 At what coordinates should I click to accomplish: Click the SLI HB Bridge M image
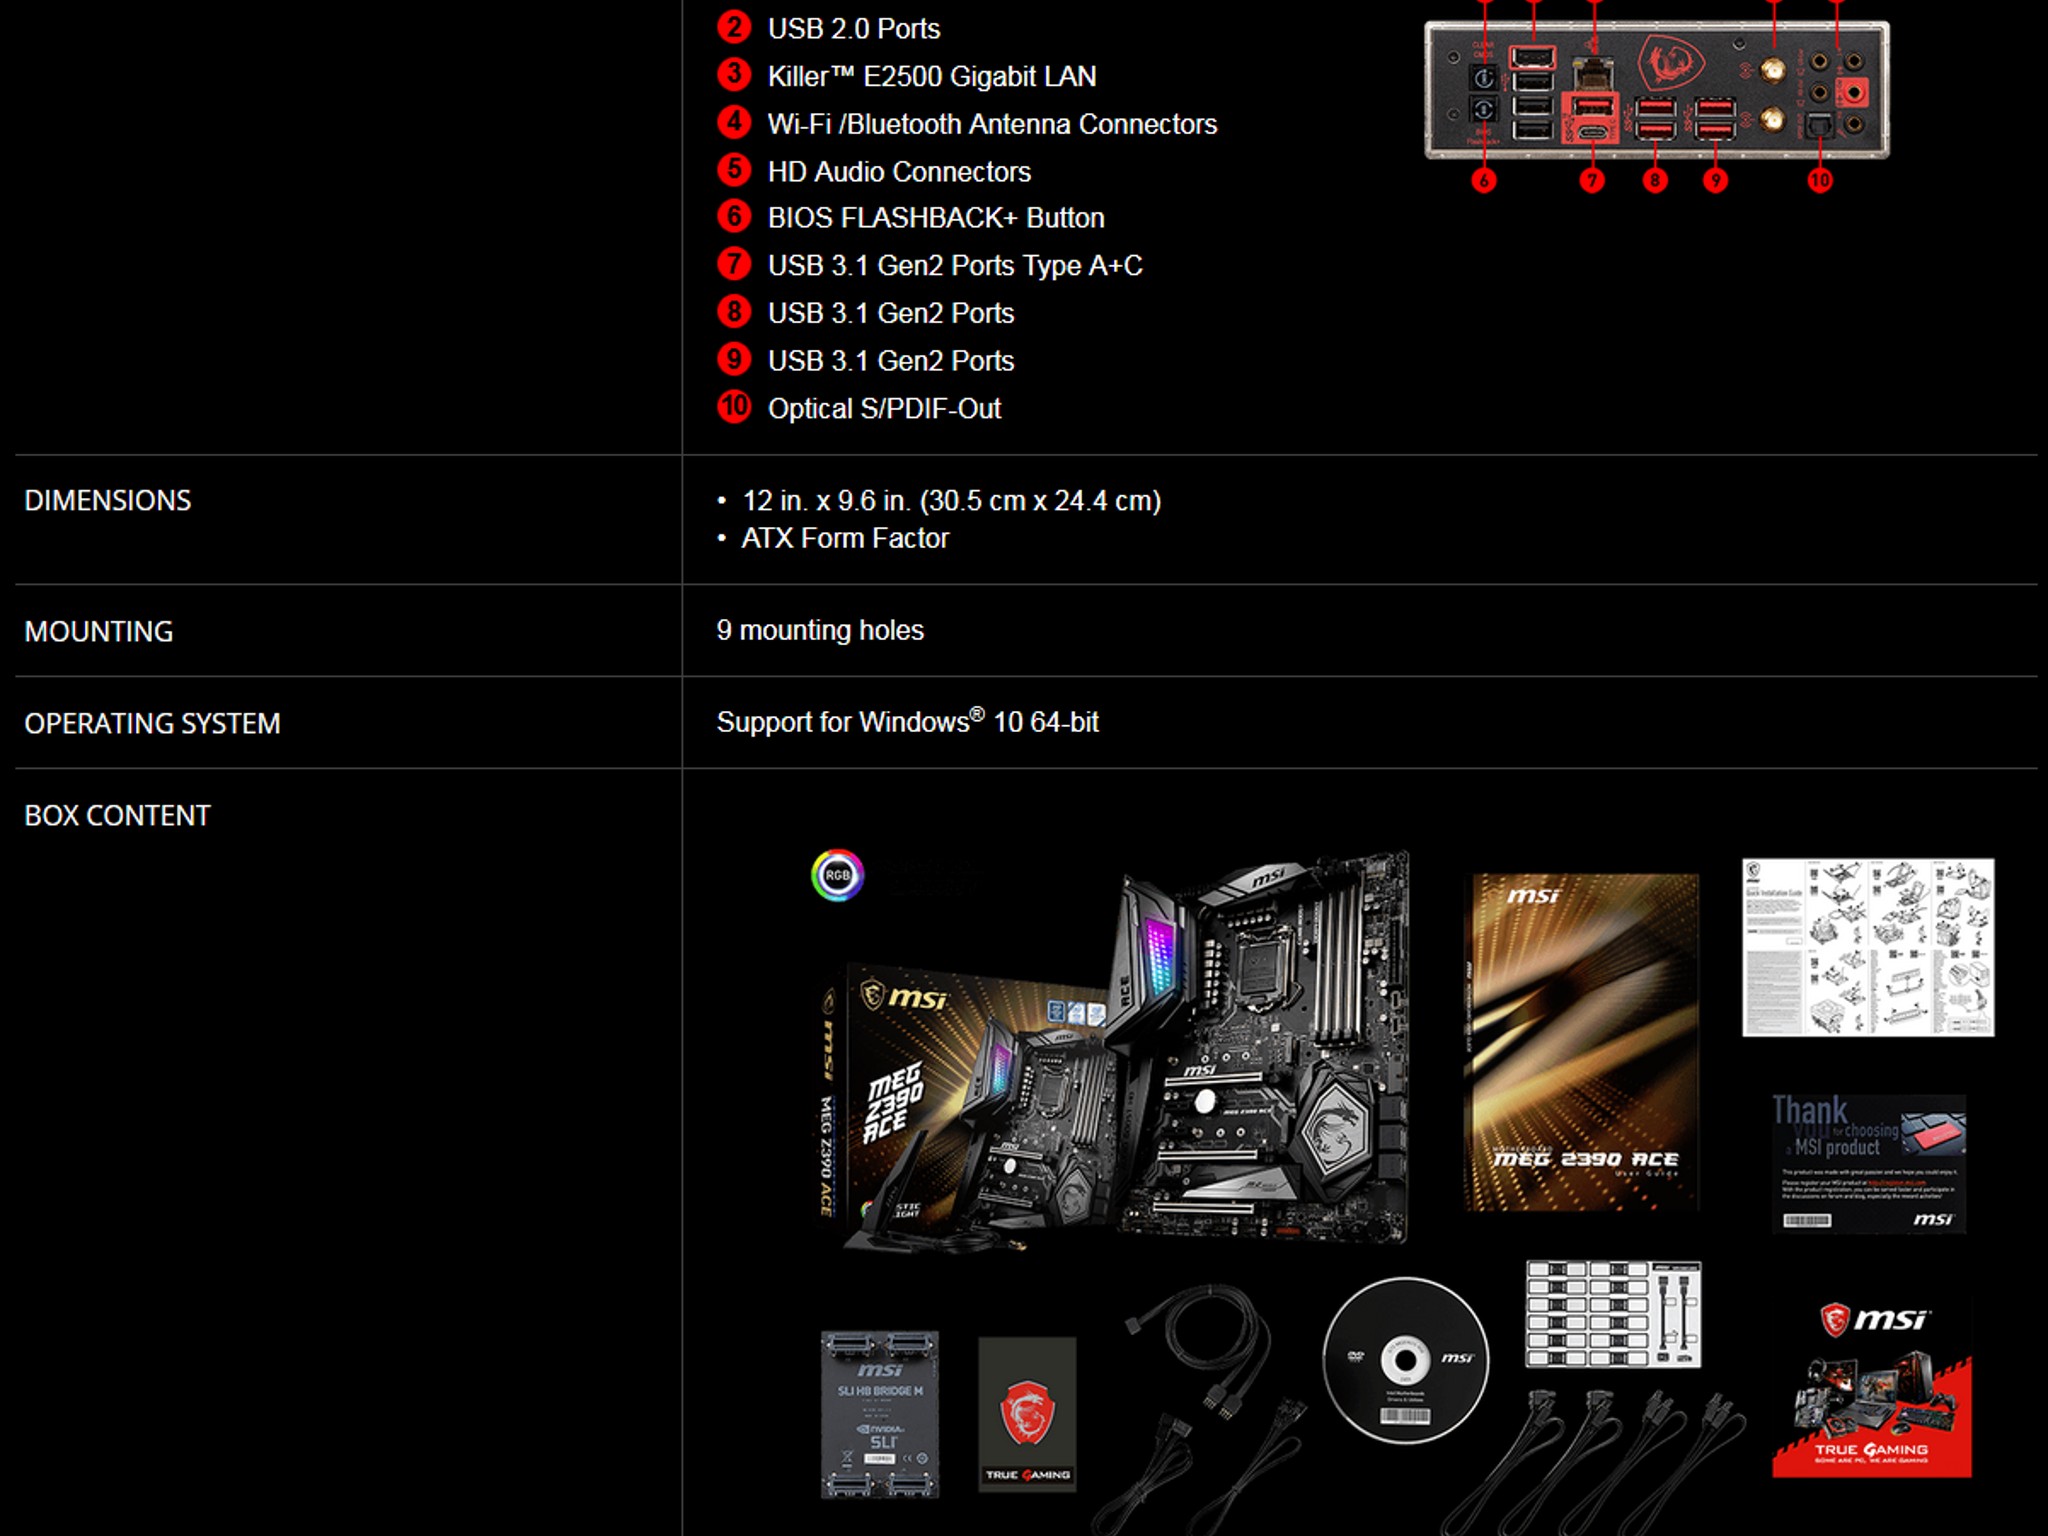pyautogui.click(x=880, y=1414)
